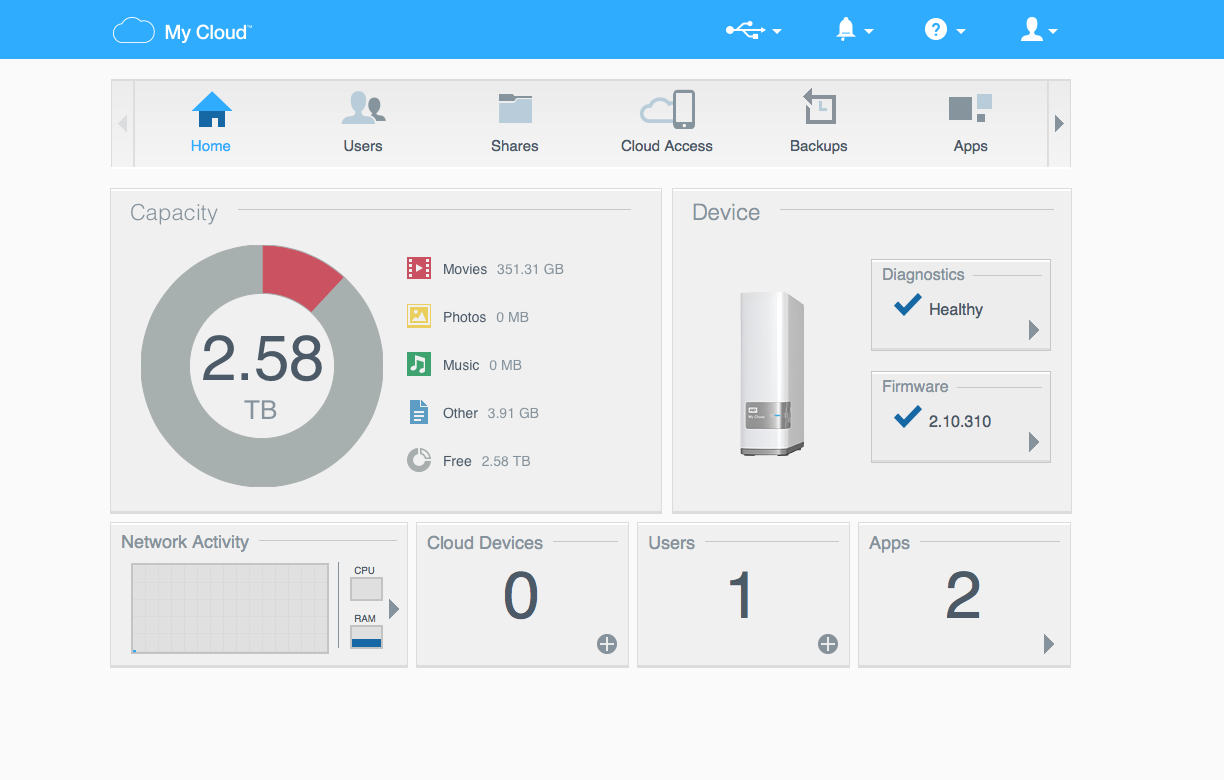Click the My Cloud device image
Viewport: 1224px width, 780px height.
point(772,374)
